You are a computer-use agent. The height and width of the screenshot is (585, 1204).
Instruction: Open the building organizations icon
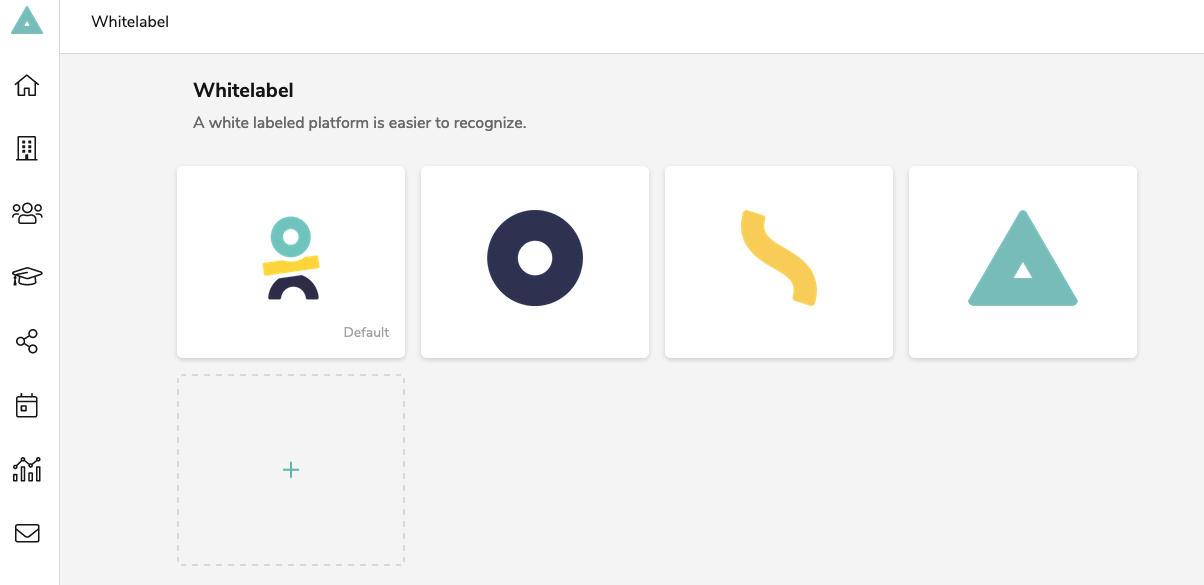coord(27,149)
